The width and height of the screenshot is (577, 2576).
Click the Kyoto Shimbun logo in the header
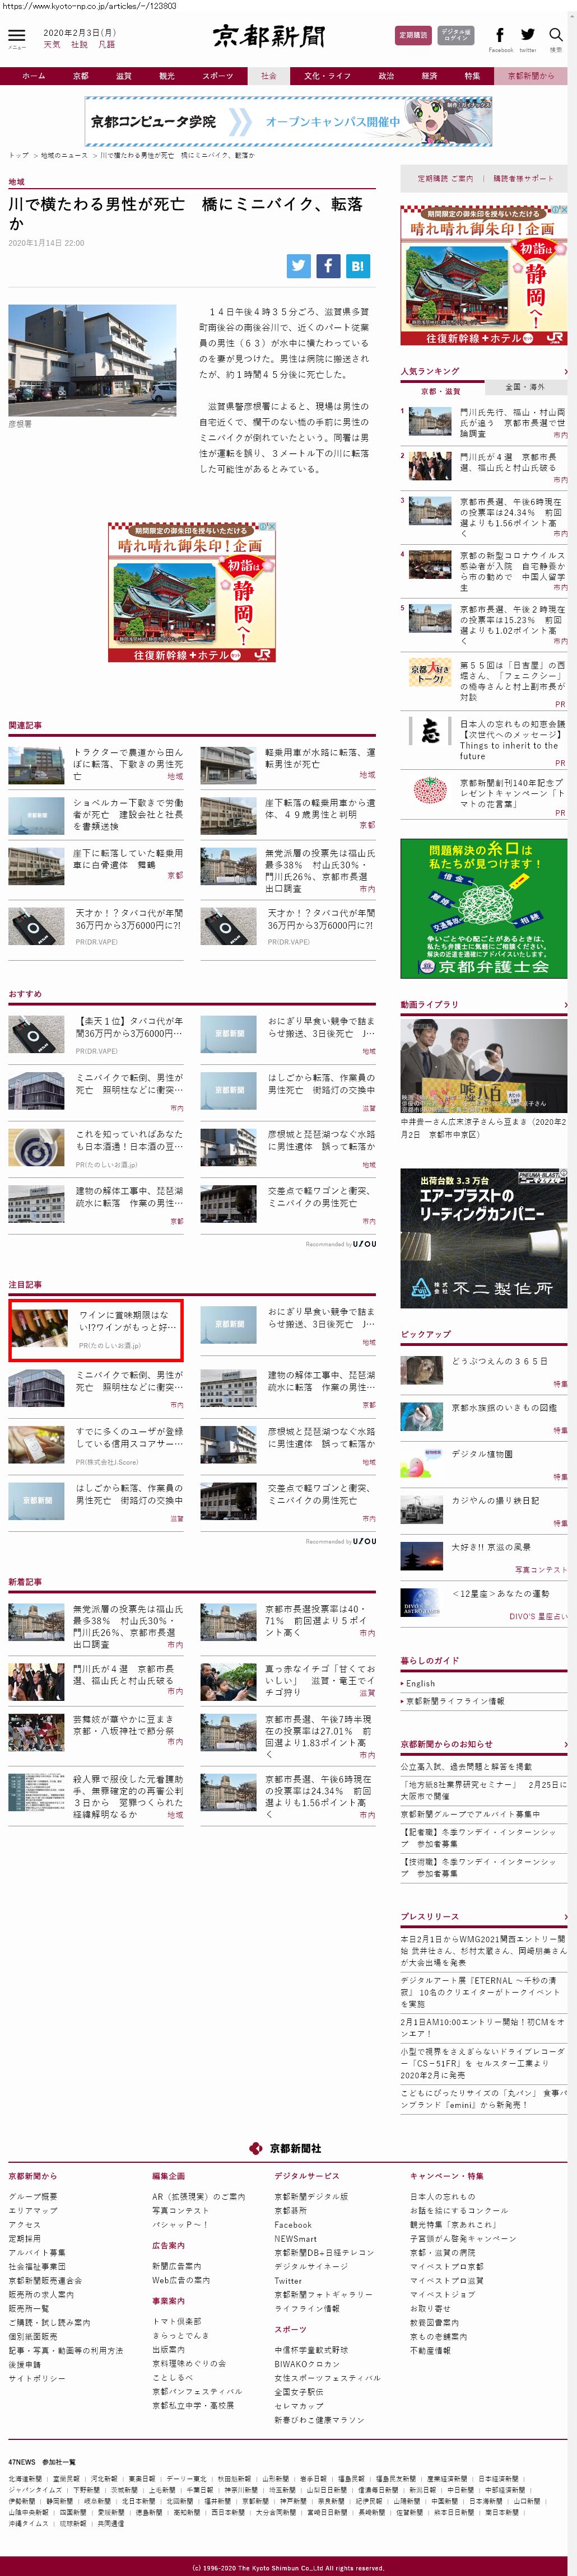coord(269,38)
